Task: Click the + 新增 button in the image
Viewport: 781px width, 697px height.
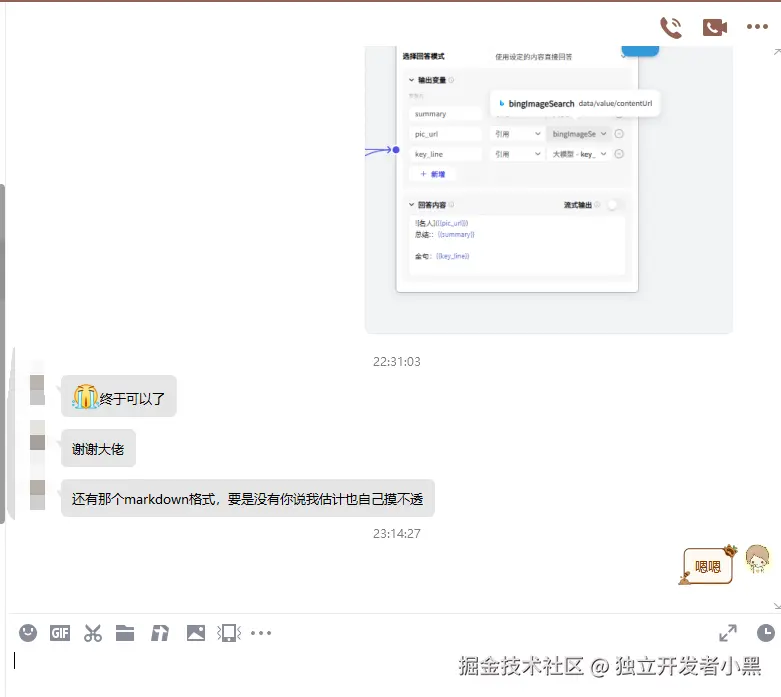Action: (x=432, y=174)
